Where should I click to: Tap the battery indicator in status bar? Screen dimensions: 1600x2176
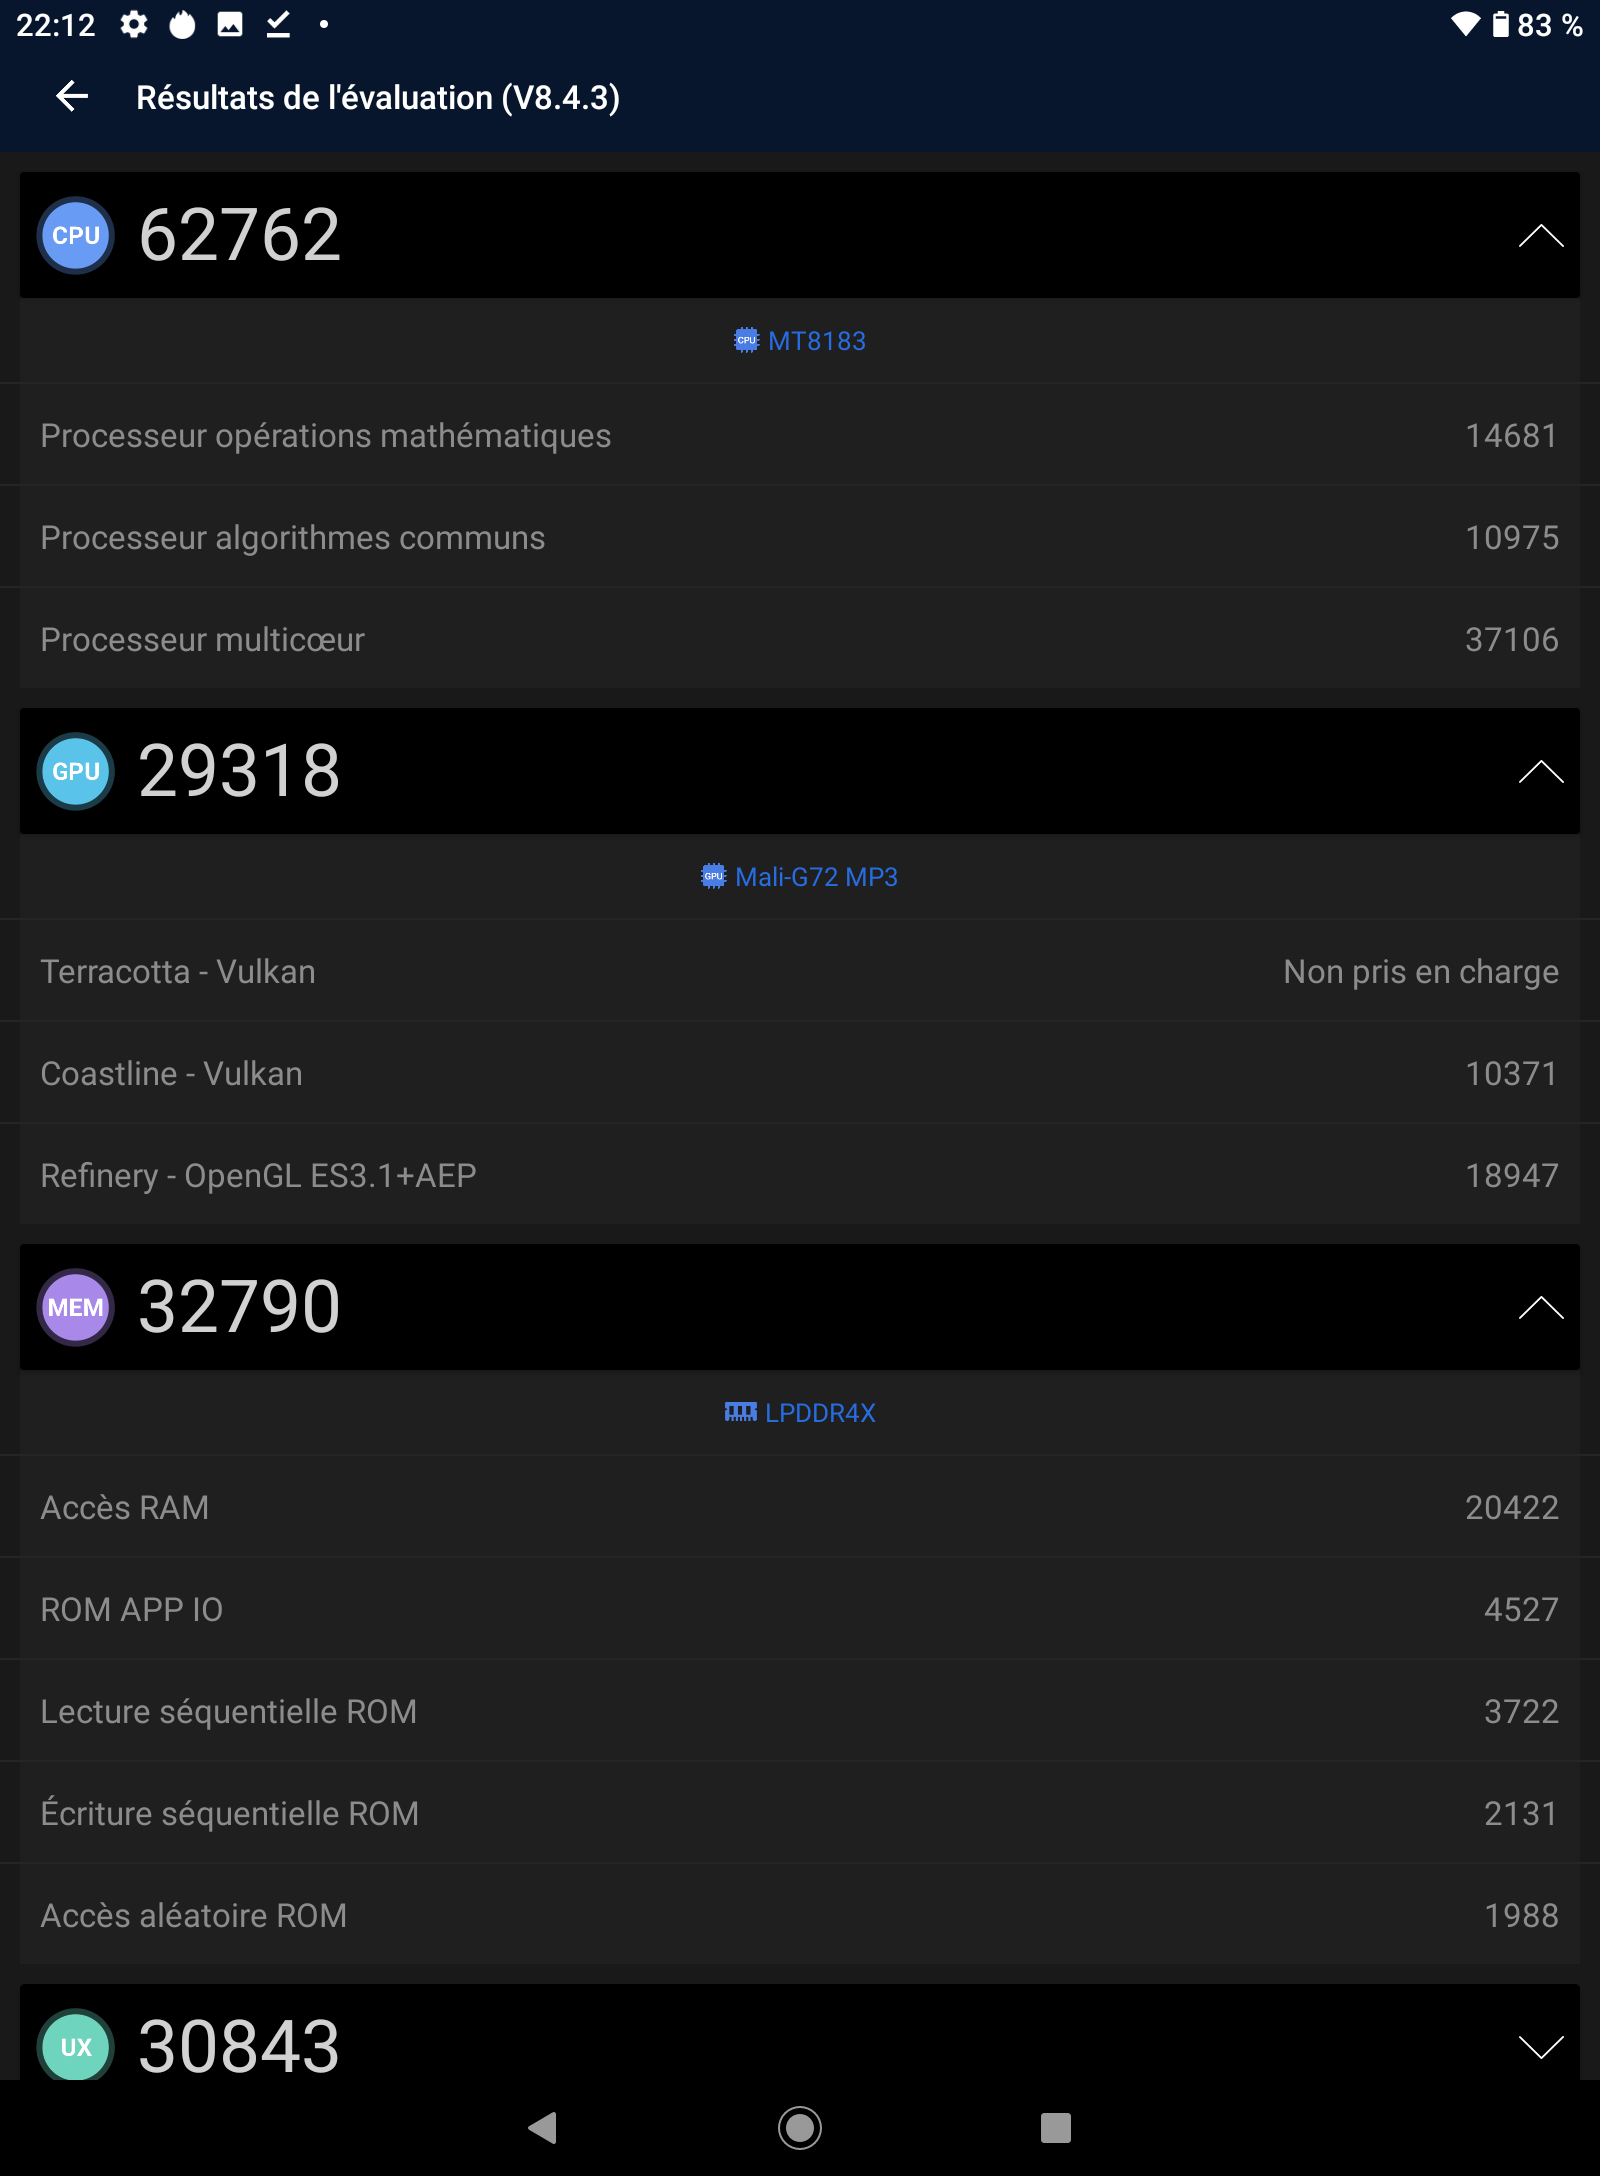[1500, 24]
